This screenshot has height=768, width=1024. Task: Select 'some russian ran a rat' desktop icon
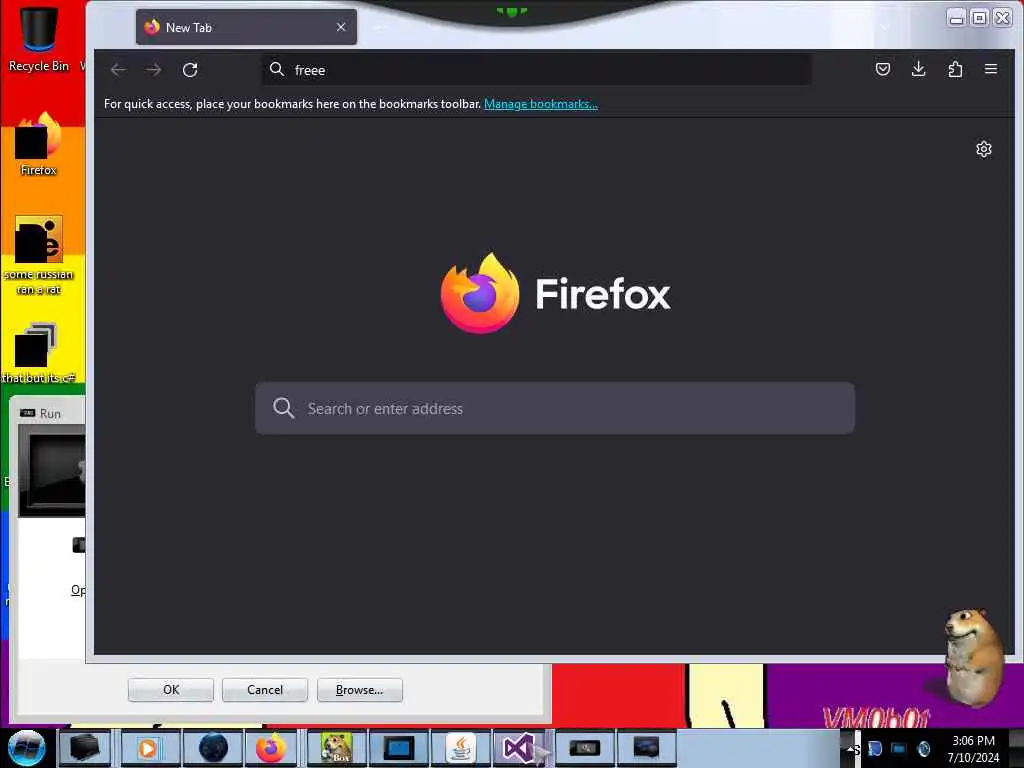point(39,256)
